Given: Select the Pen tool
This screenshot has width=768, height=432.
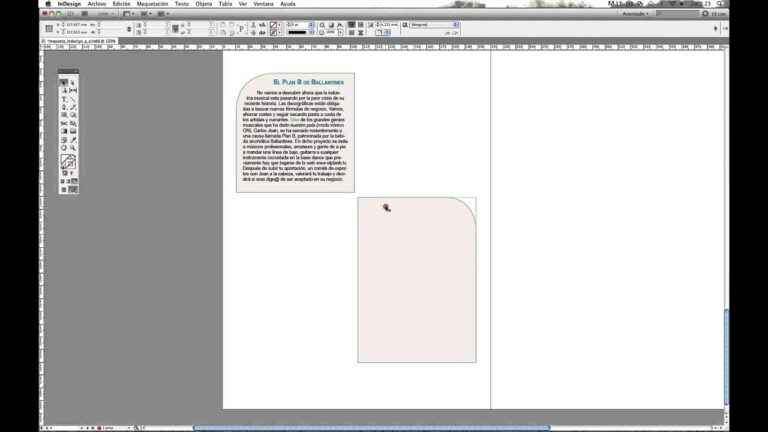Looking at the screenshot, I should (64, 107).
